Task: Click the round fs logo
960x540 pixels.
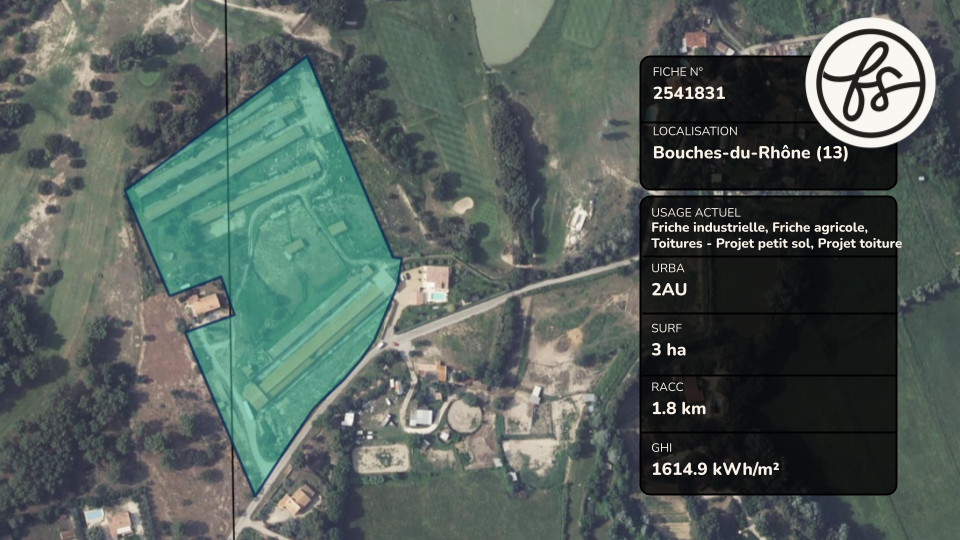Action: pyautogui.click(x=870, y=83)
